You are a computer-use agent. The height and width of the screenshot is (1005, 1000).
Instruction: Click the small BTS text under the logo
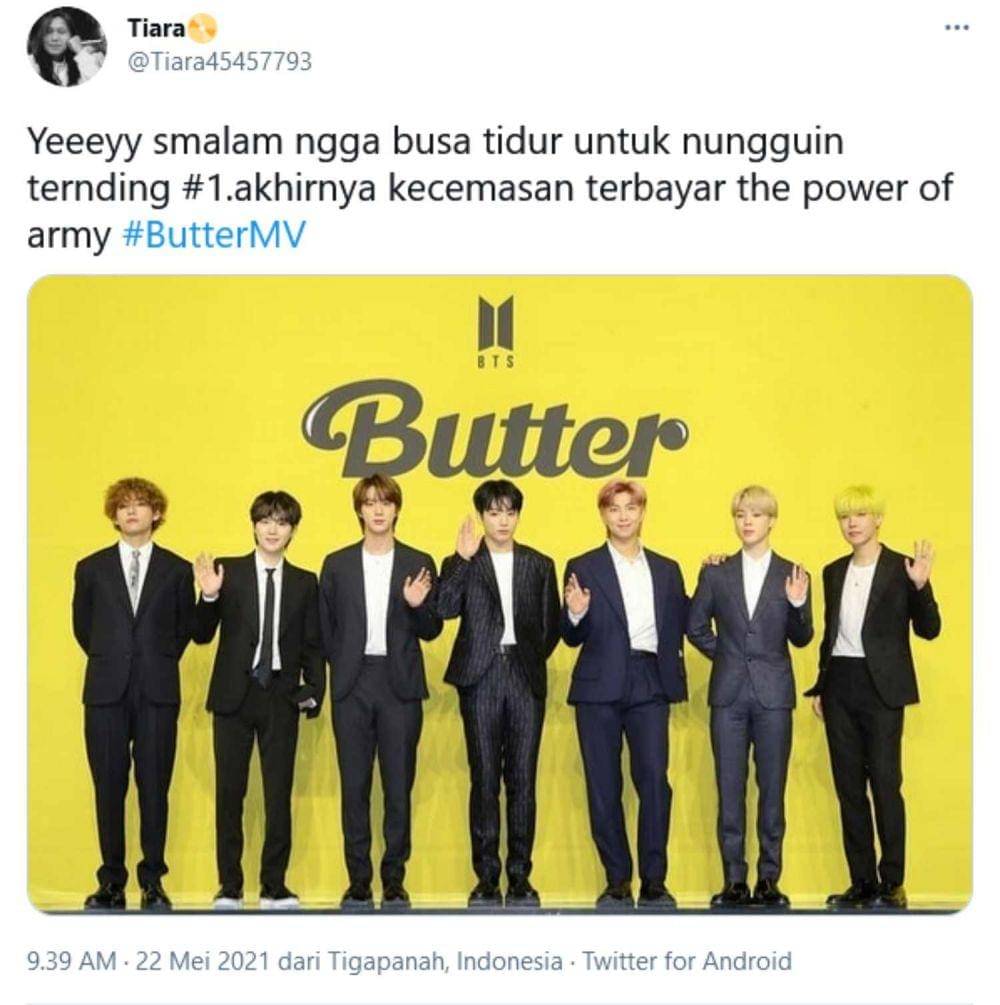496,362
